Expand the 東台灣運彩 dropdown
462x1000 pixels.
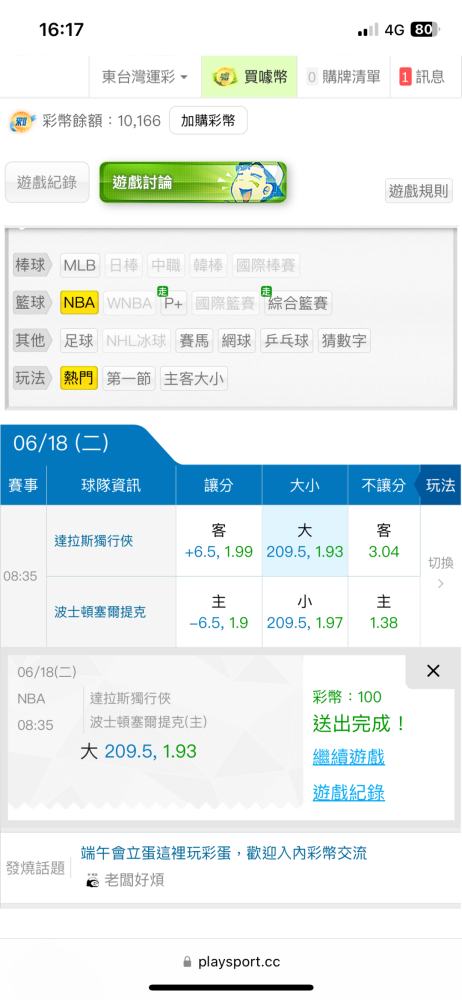145,77
